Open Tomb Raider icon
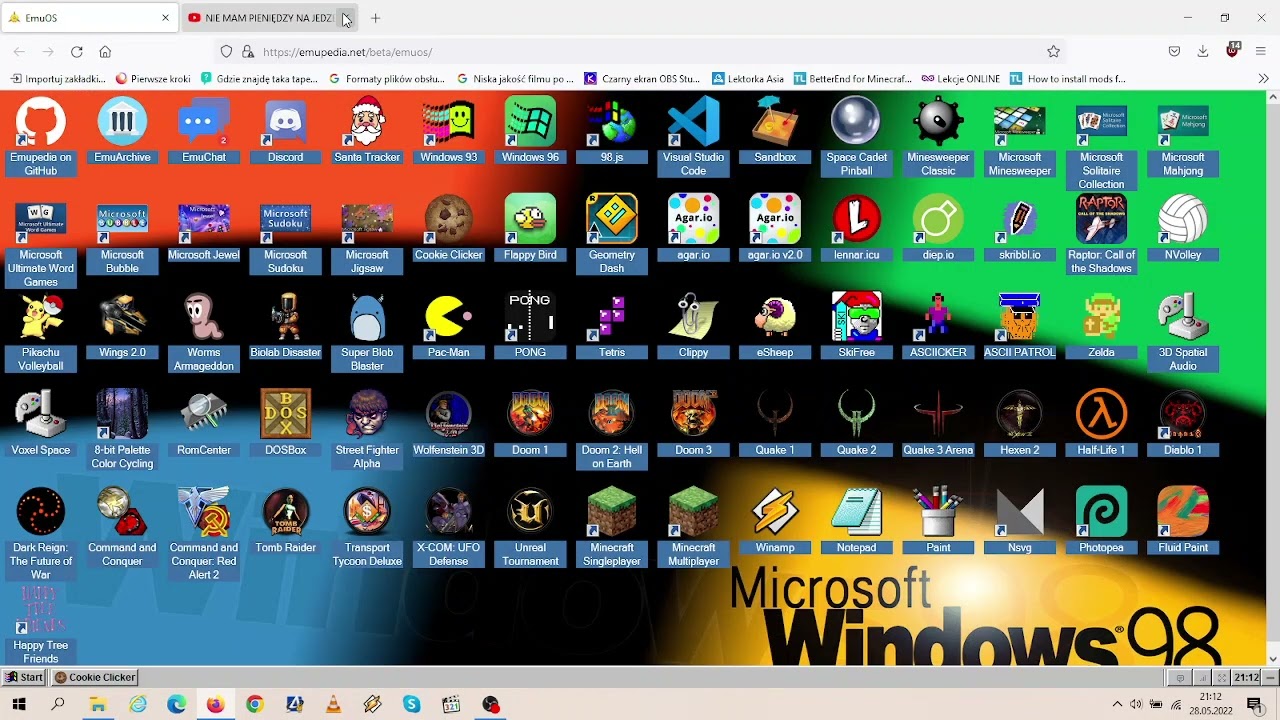Screen dimensions: 1280x720 (285, 521)
